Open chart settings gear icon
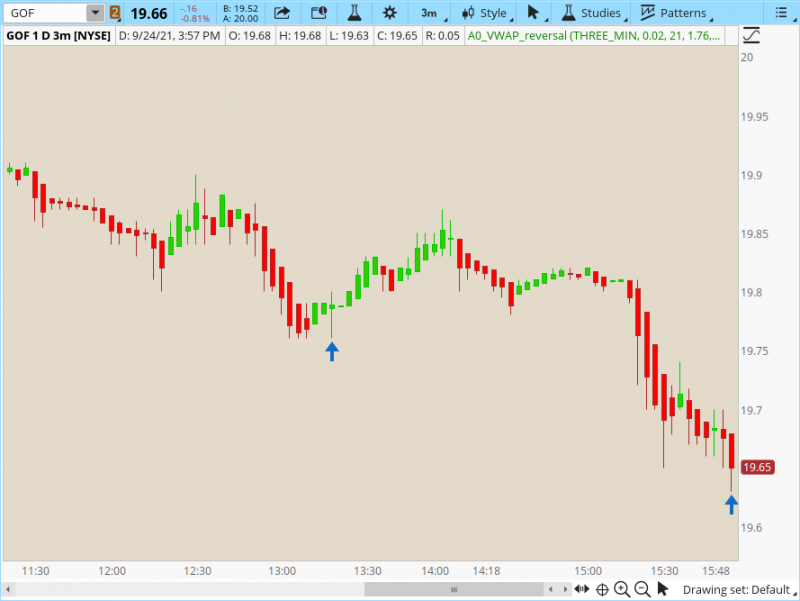The image size is (800, 601). pyautogui.click(x=389, y=13)
